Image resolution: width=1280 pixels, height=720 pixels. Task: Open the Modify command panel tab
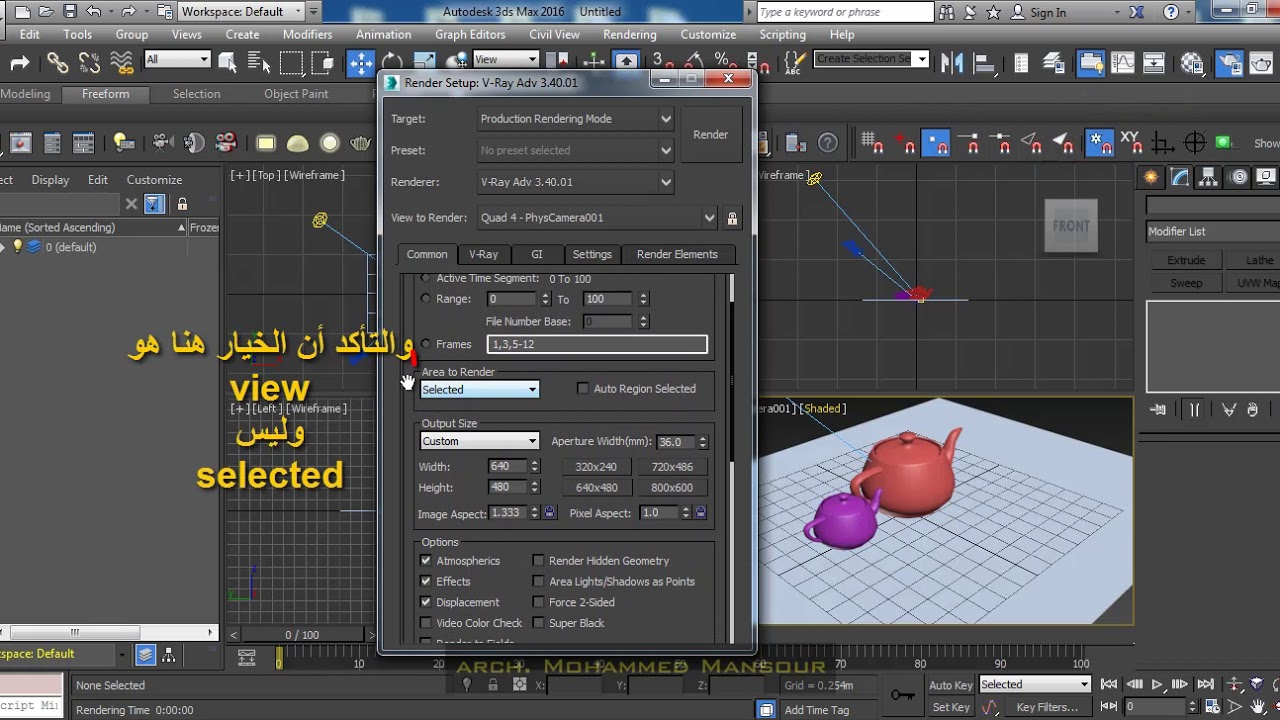point(1181,178)
